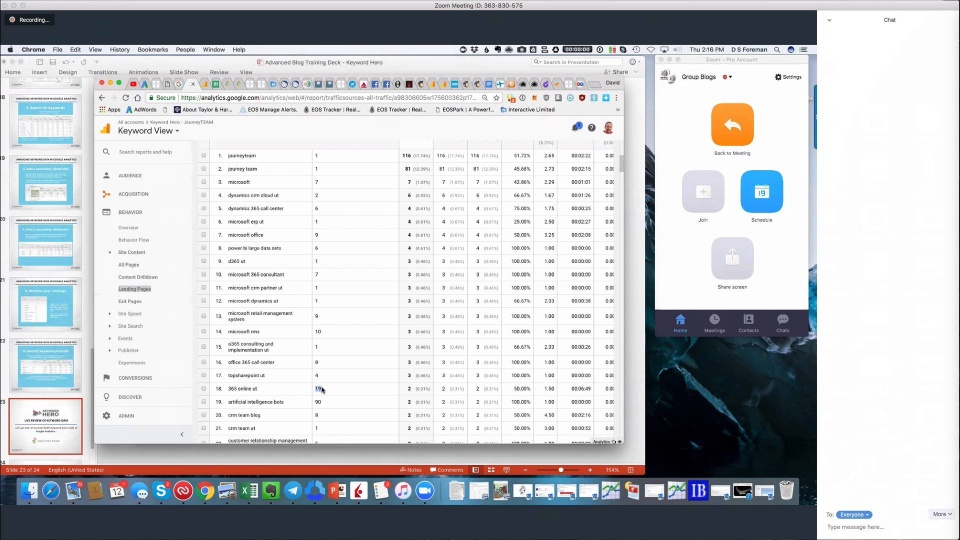Image resolution: width=960 pixels, height=540 pixels.
Task: Click the PowerPoint Comments button in the status bar
Action: tap(447, 470)
